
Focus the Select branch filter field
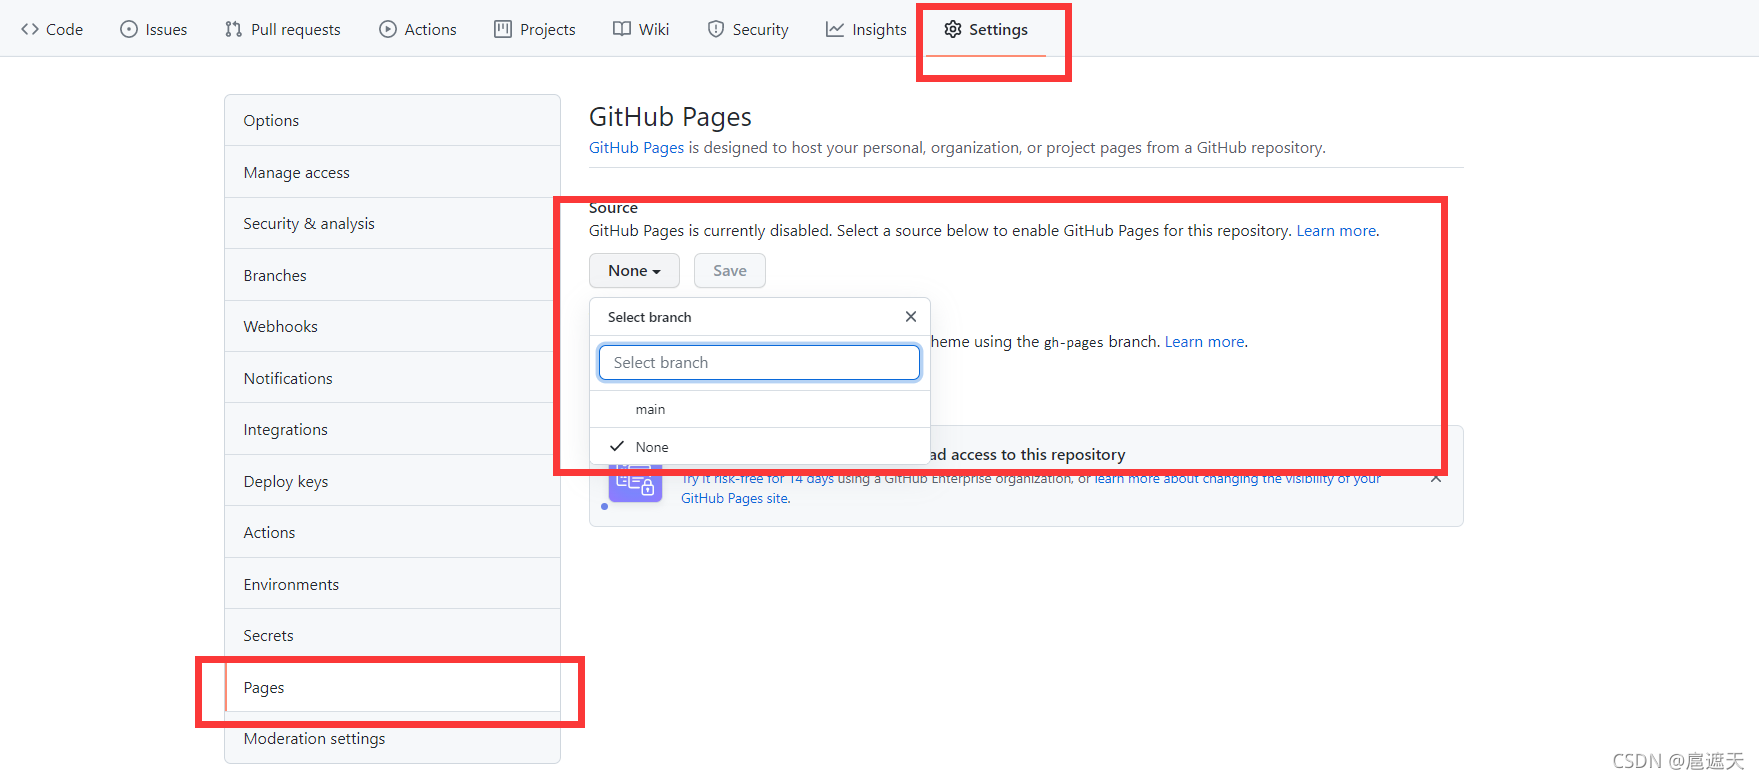point(759,362)
